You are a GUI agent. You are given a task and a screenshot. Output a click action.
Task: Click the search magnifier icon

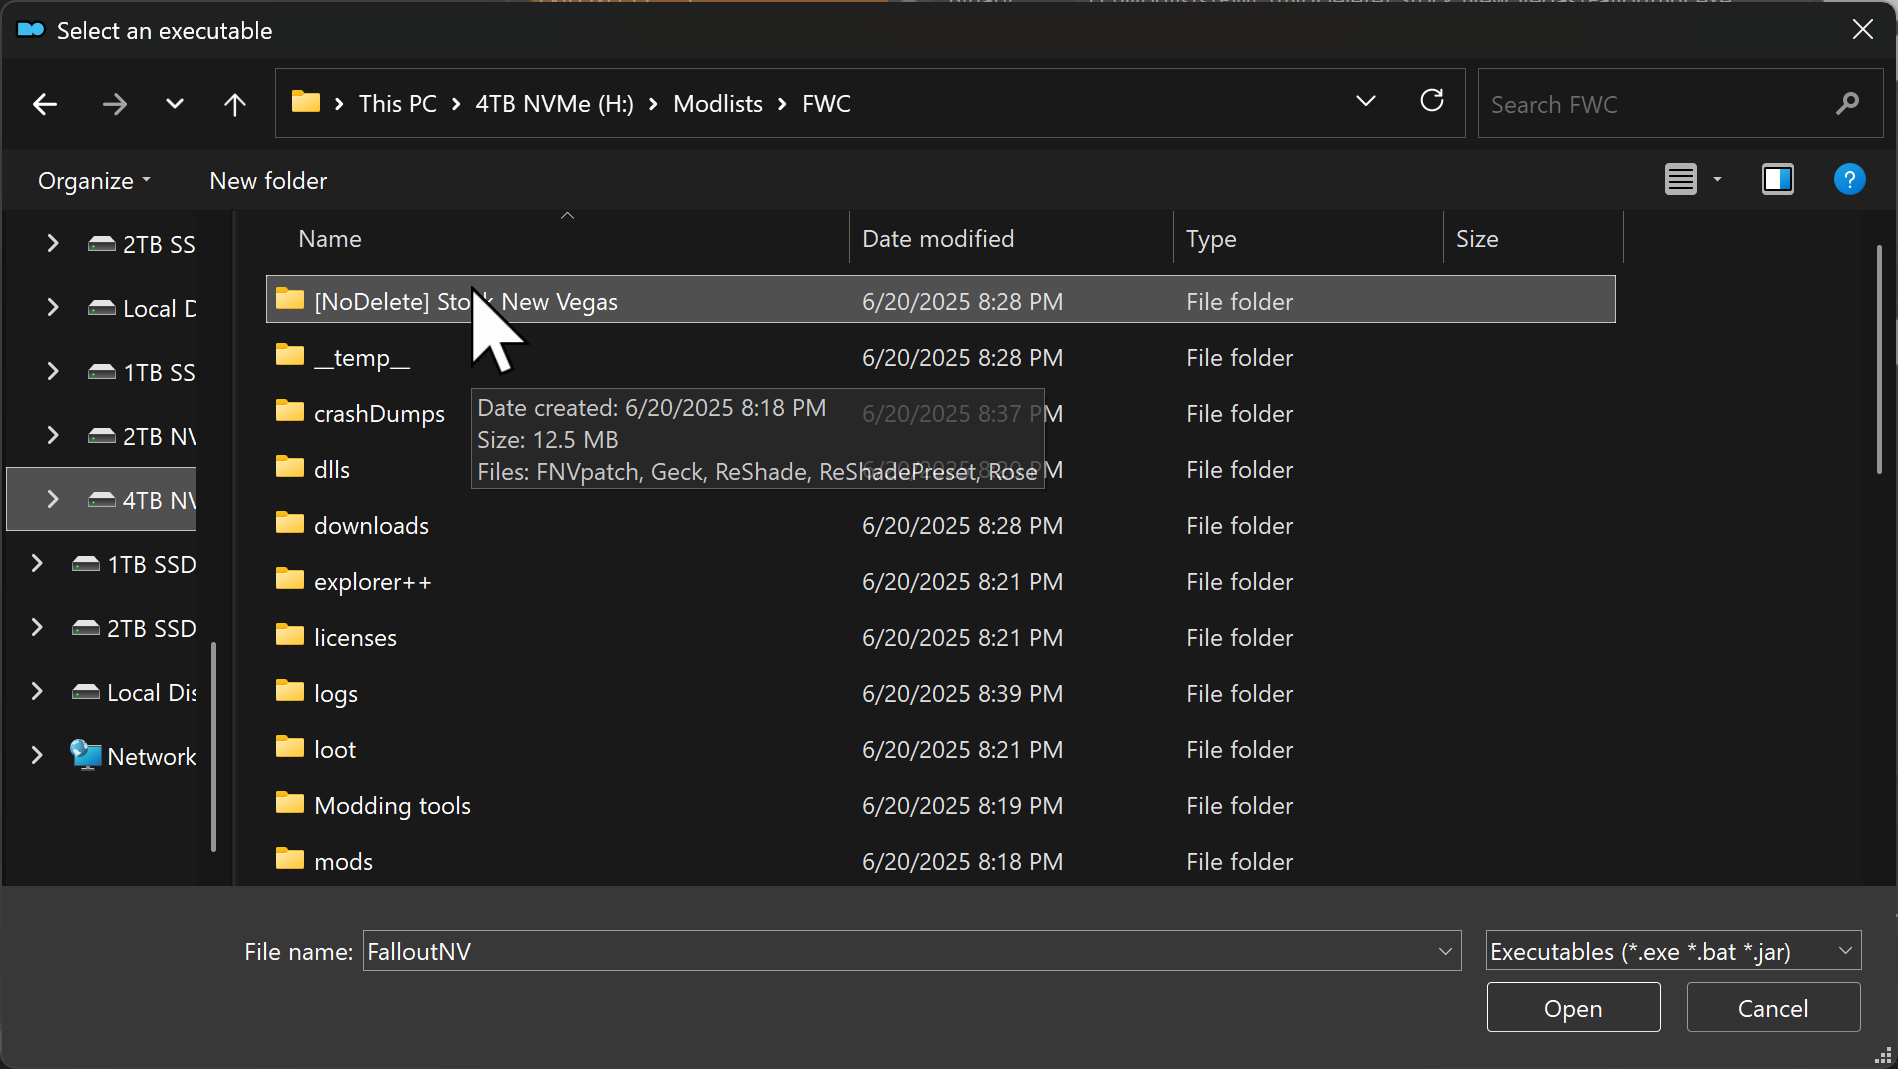pyautogui.click(x=1847, y=103)
